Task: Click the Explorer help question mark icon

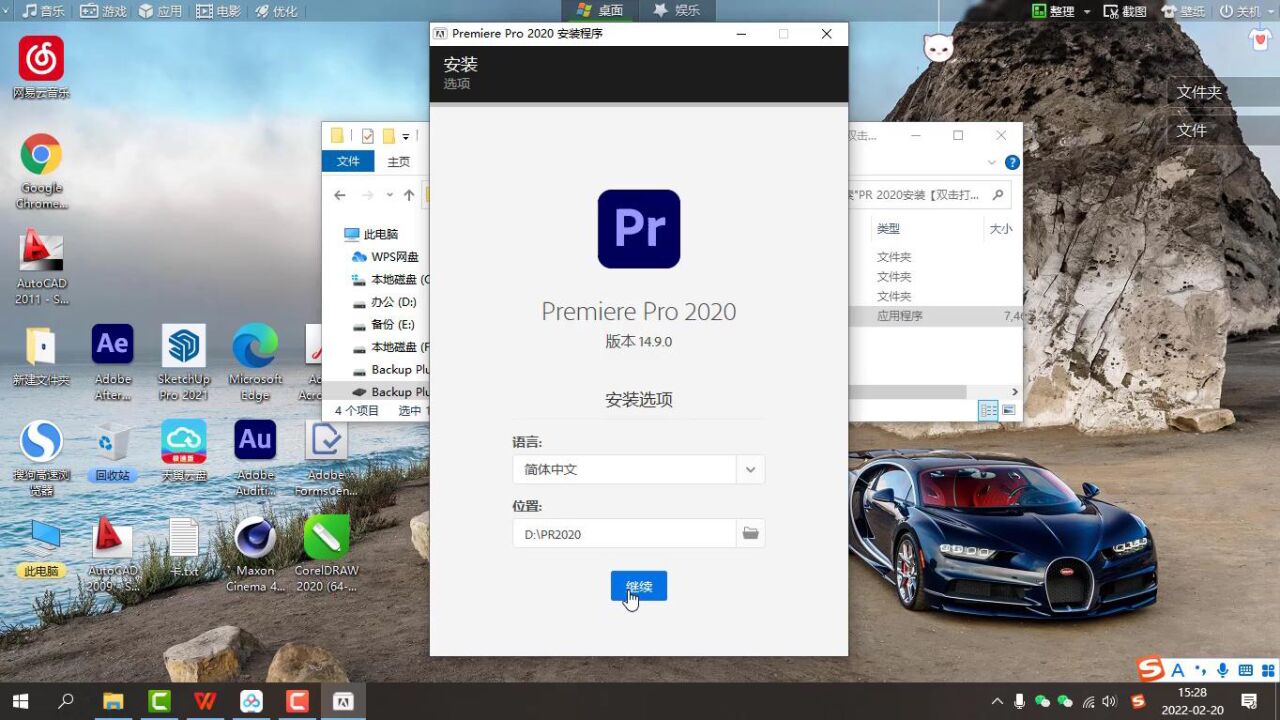Action: pos(1012,162)
